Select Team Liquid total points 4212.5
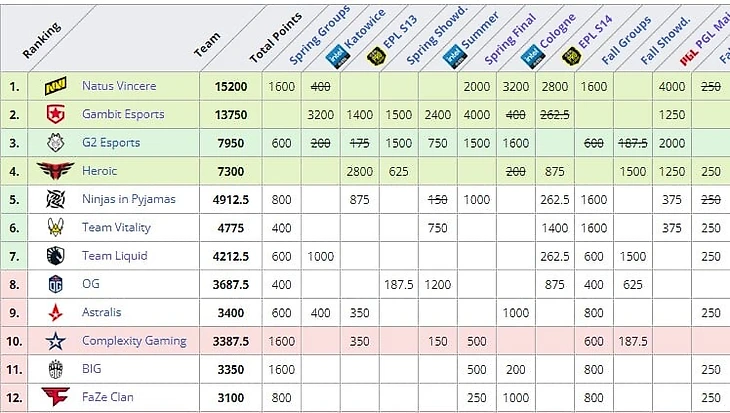This screenshot has width=730, height=413. pos(231,257)
